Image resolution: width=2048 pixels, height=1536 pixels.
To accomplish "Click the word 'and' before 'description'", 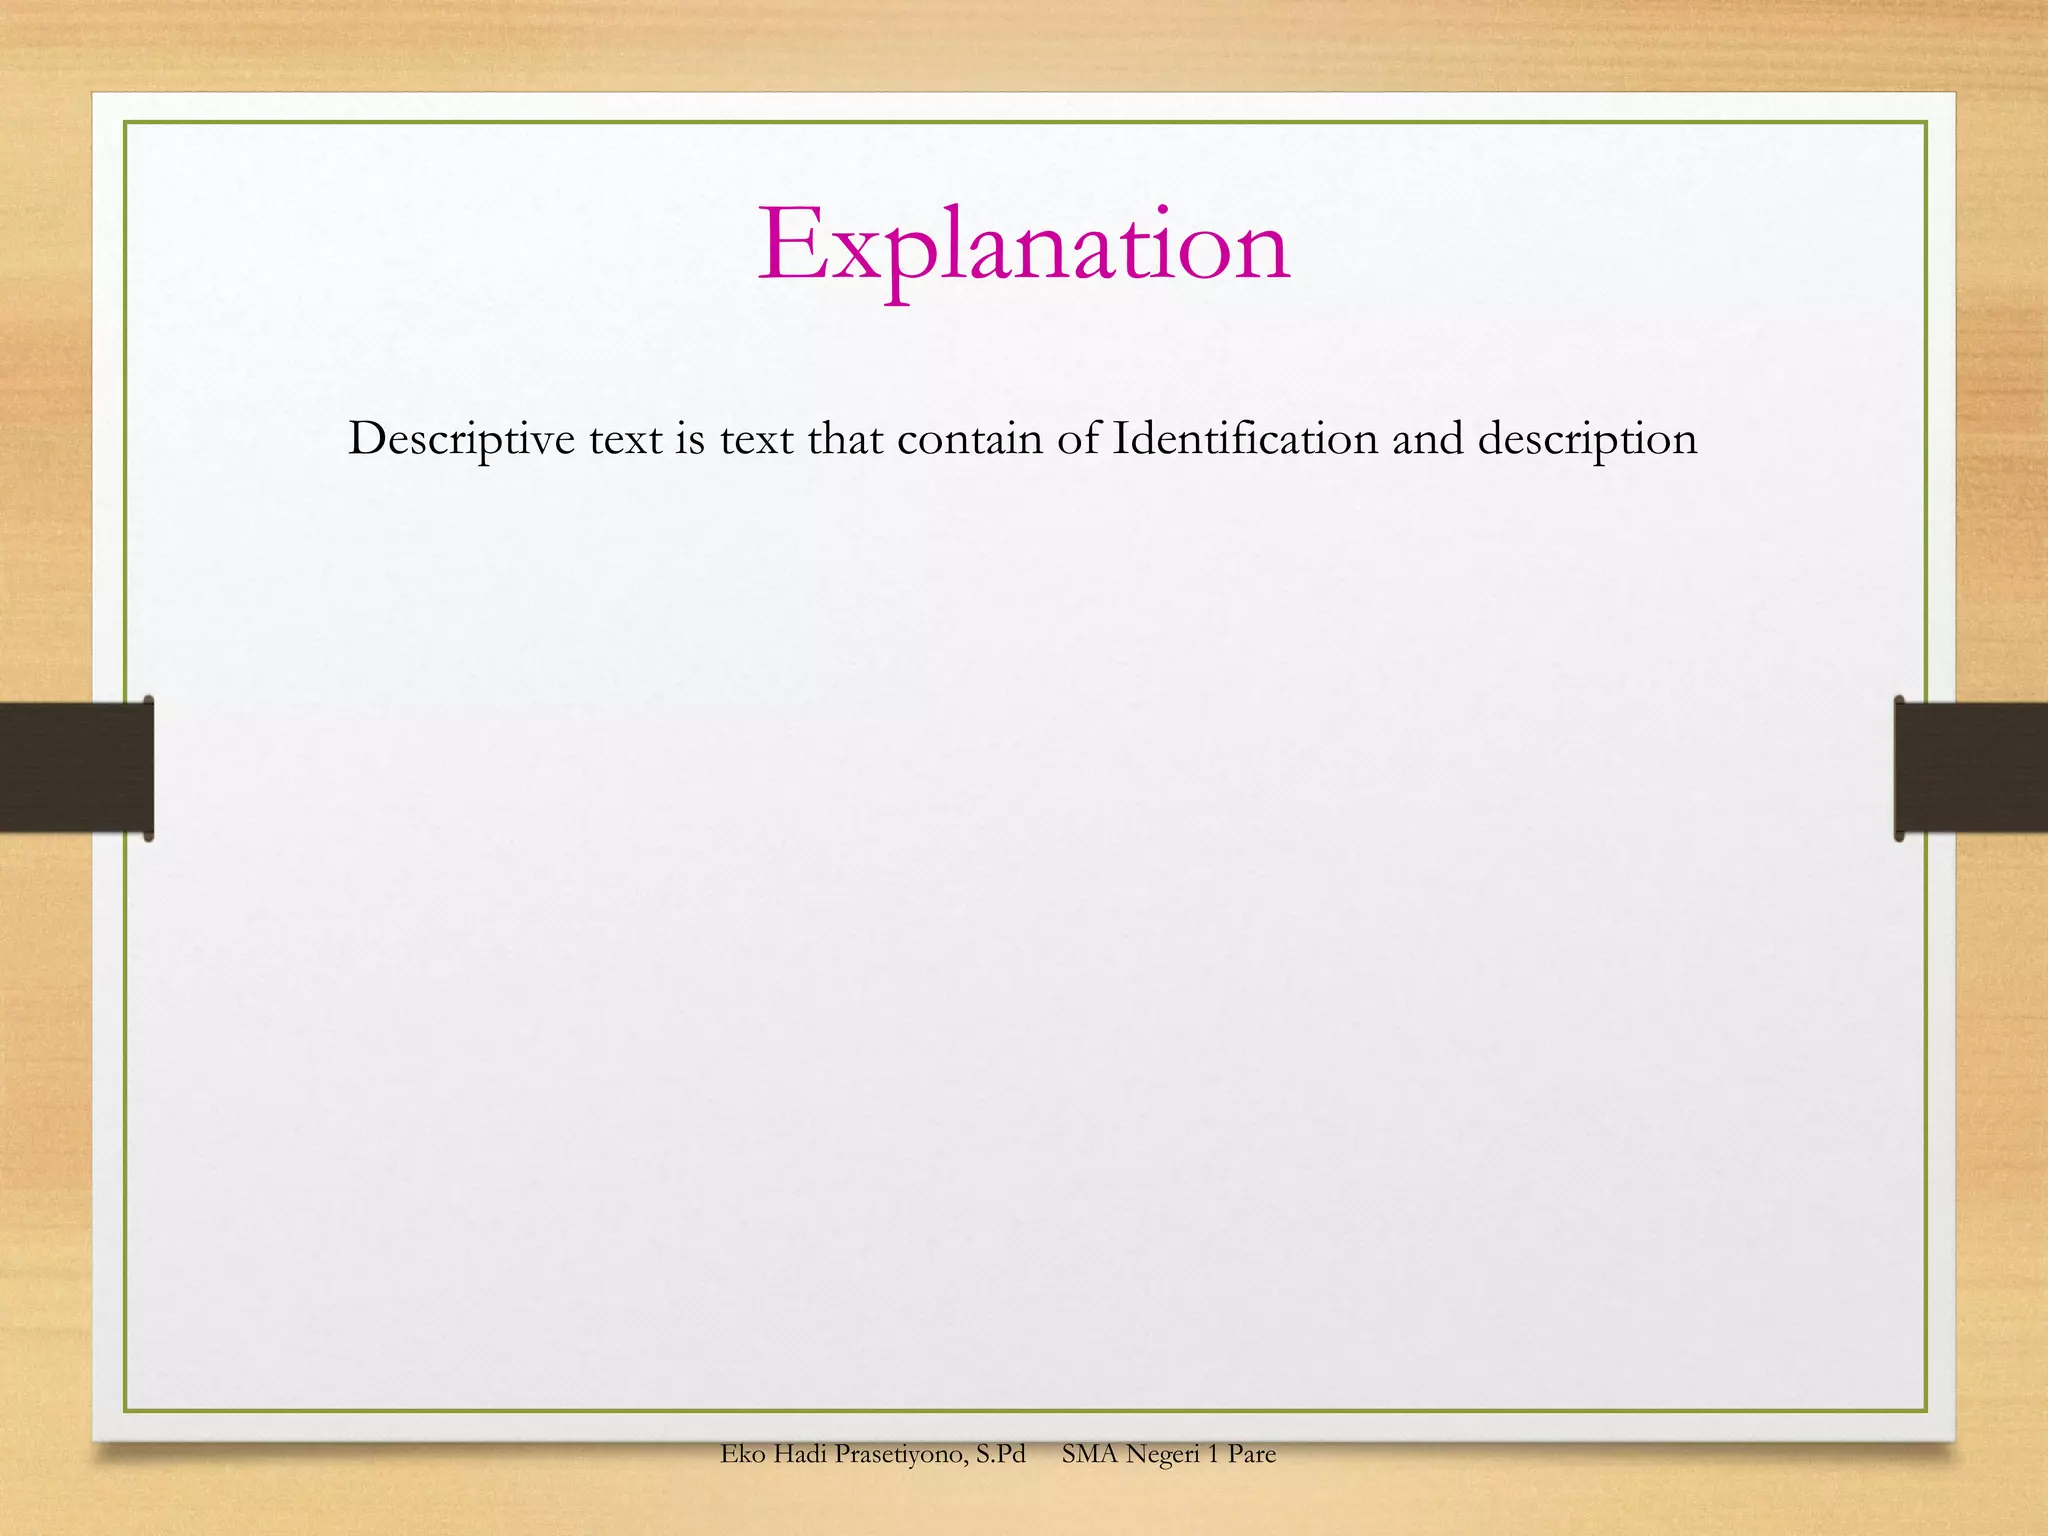I will [1427, 439].
